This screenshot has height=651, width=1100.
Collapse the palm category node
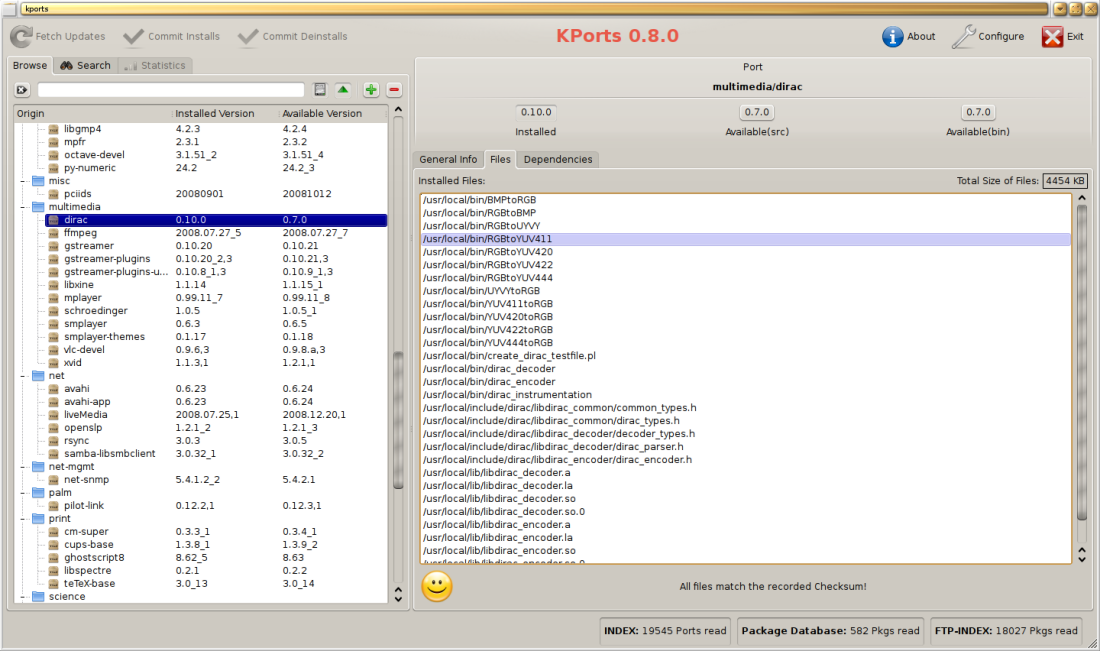pos(23,493)
